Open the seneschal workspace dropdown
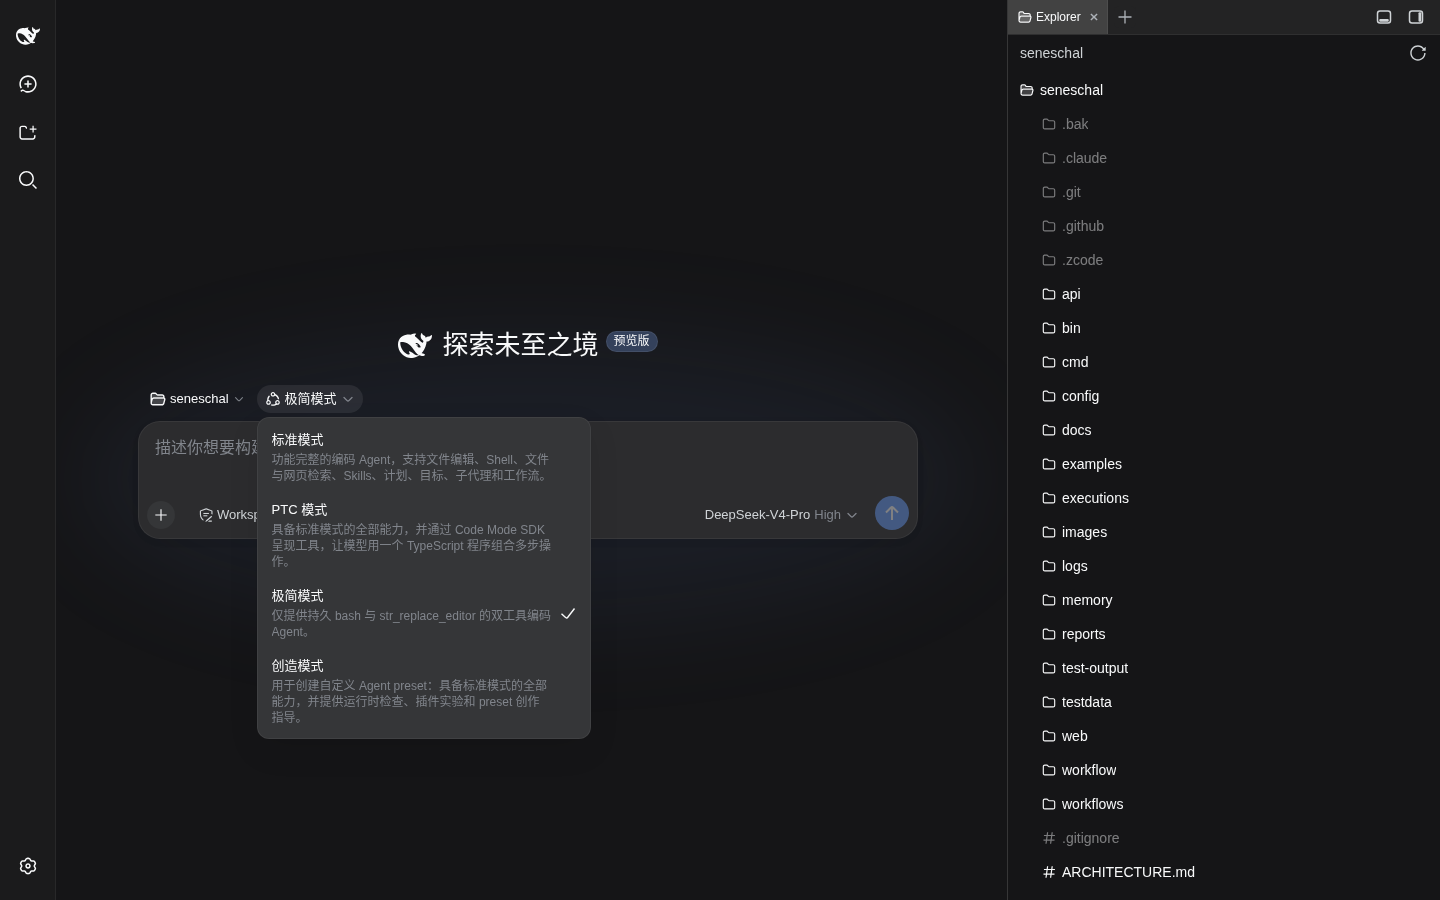 click(197, 399)
